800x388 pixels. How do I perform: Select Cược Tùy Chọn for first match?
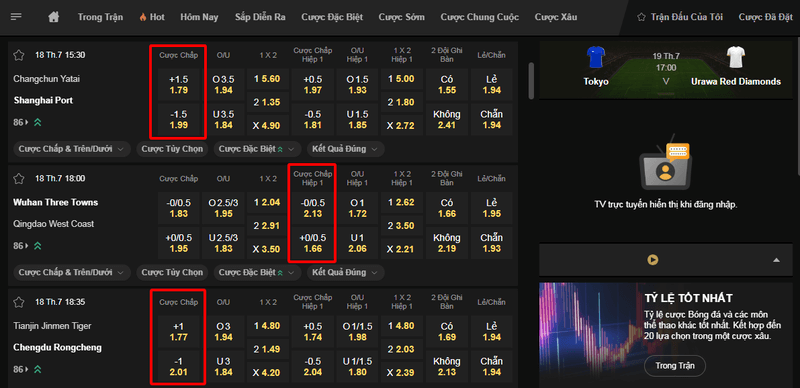click(x=172, y=149)
